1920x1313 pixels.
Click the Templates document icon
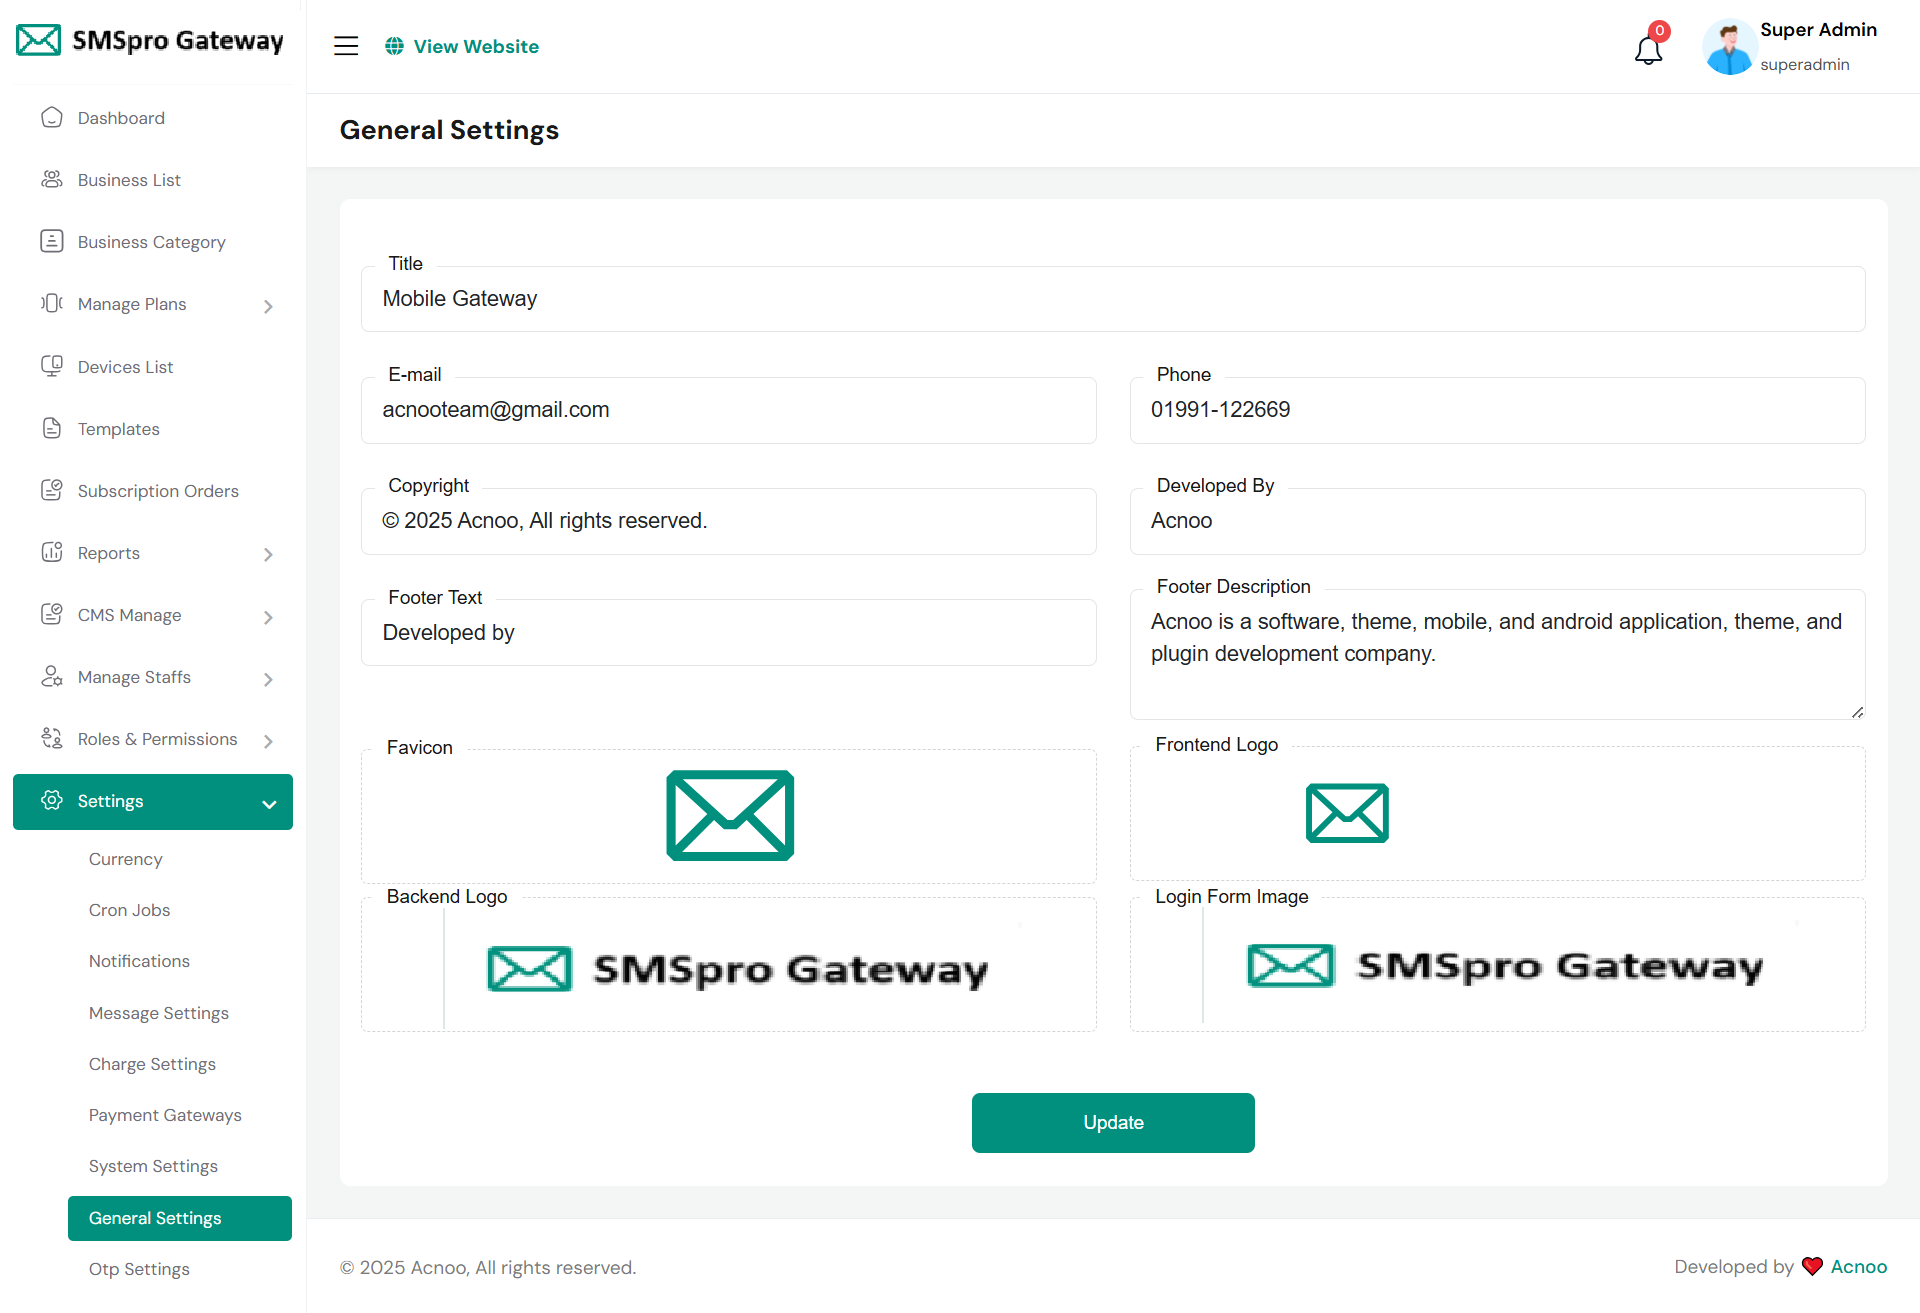tap(52, 429)
